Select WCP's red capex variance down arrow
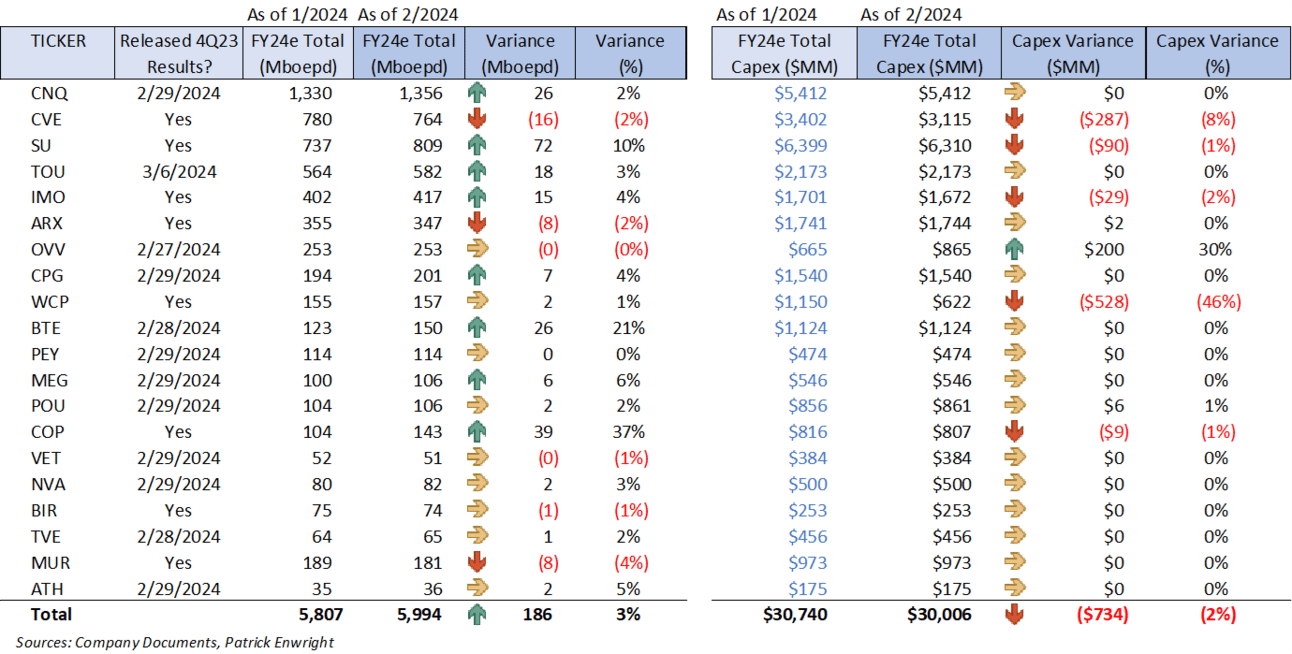This screenshot has width=1292, height=654. tap(1014, 301)
